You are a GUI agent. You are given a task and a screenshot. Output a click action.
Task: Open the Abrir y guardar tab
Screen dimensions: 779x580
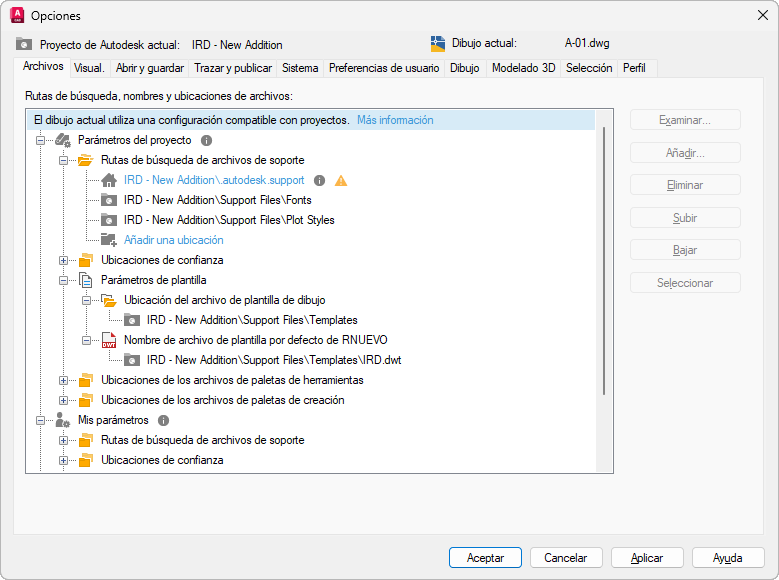150,68
